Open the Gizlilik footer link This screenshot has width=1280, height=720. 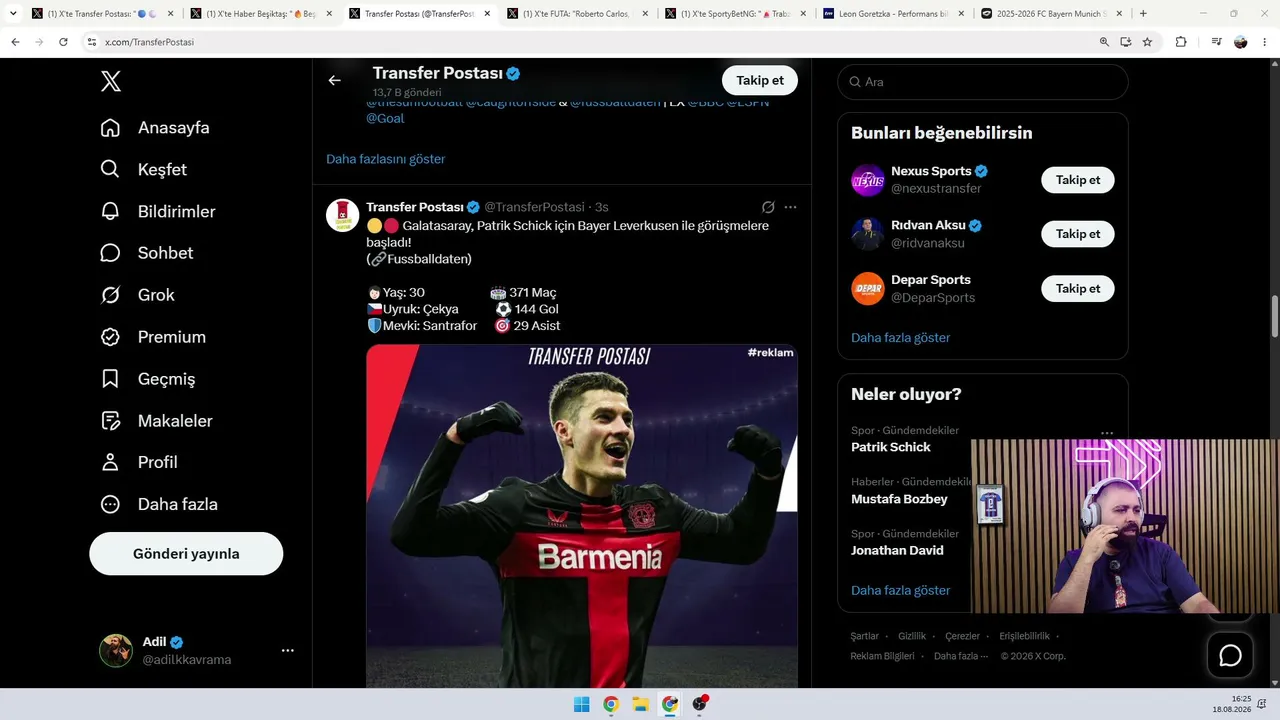pos(912,636)
